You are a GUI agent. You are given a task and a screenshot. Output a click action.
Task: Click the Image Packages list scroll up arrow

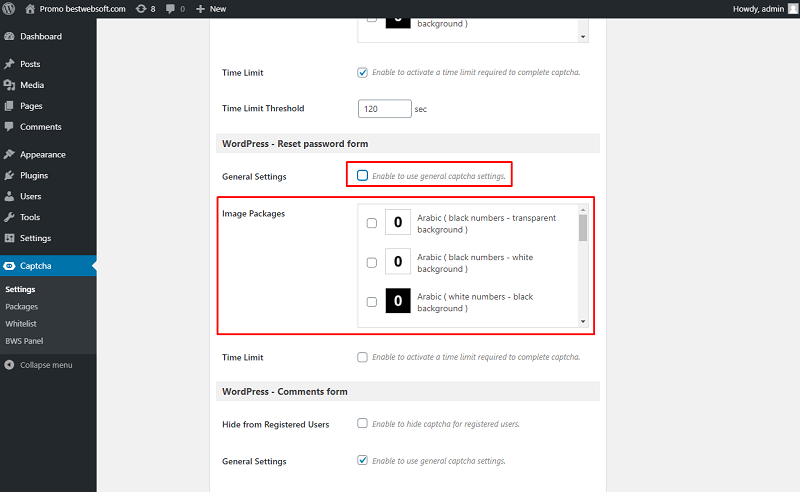pos(583,210)
